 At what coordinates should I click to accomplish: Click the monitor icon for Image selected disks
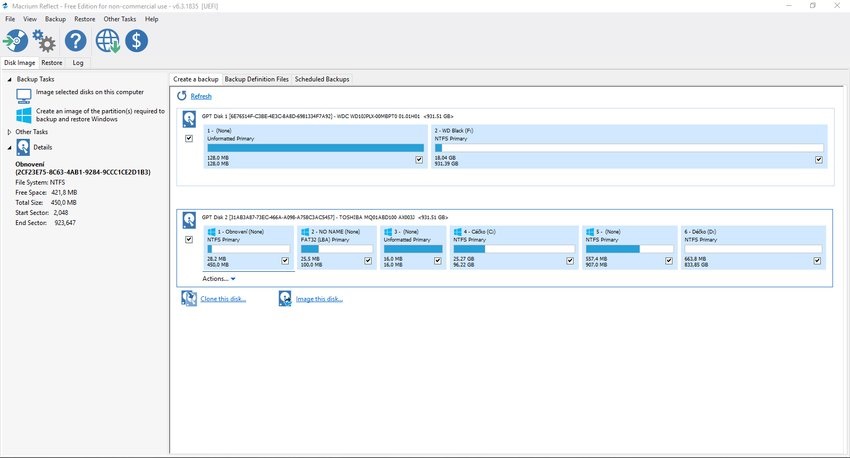tap(24, 96)
